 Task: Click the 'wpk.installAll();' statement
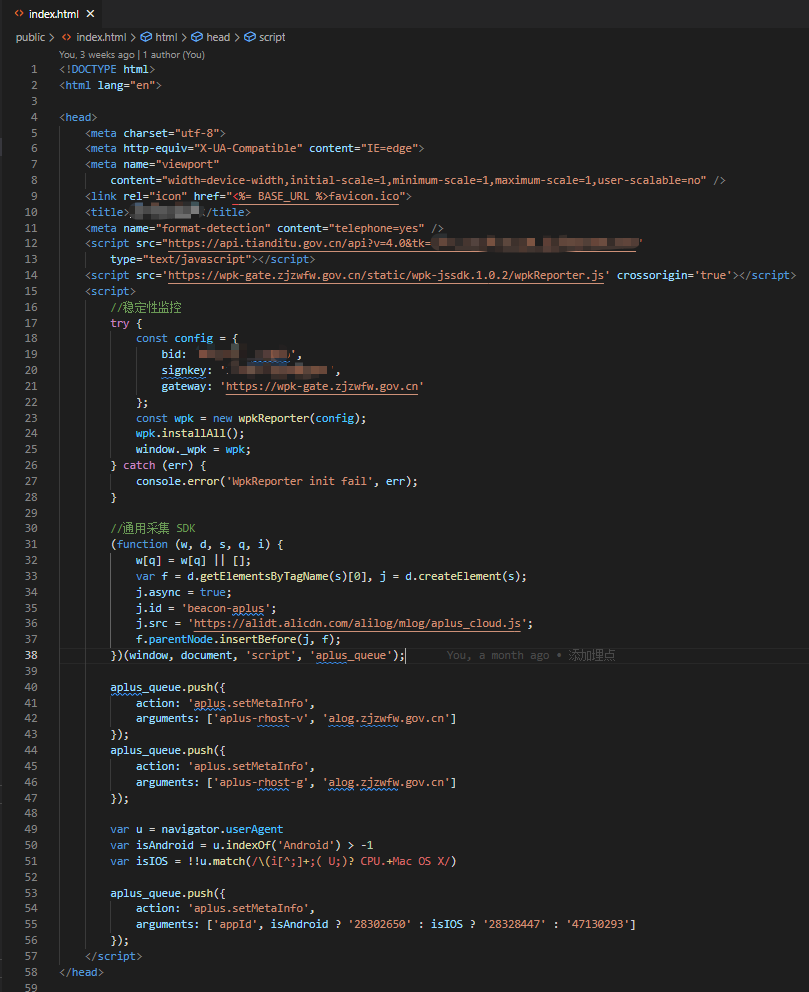(190, 433)
